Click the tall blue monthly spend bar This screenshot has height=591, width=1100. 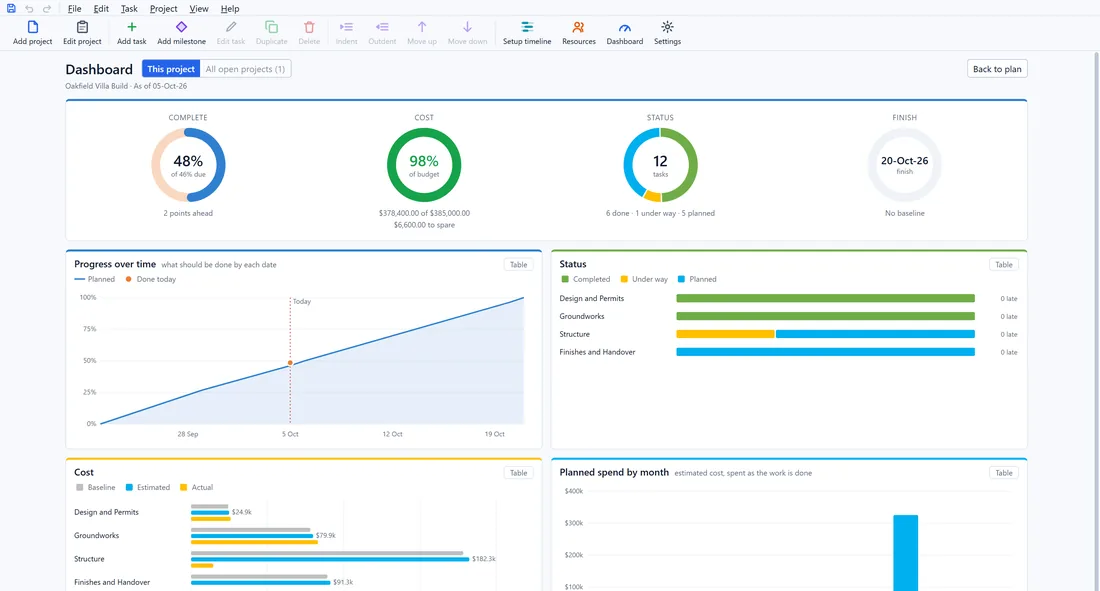[x=906, y=553]
